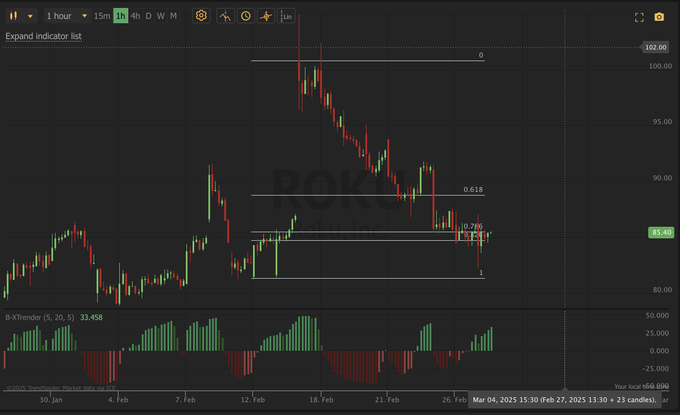The image size is (680, 415).
Task: Click the 80.00 price axis label
Action: pos(662,290)
